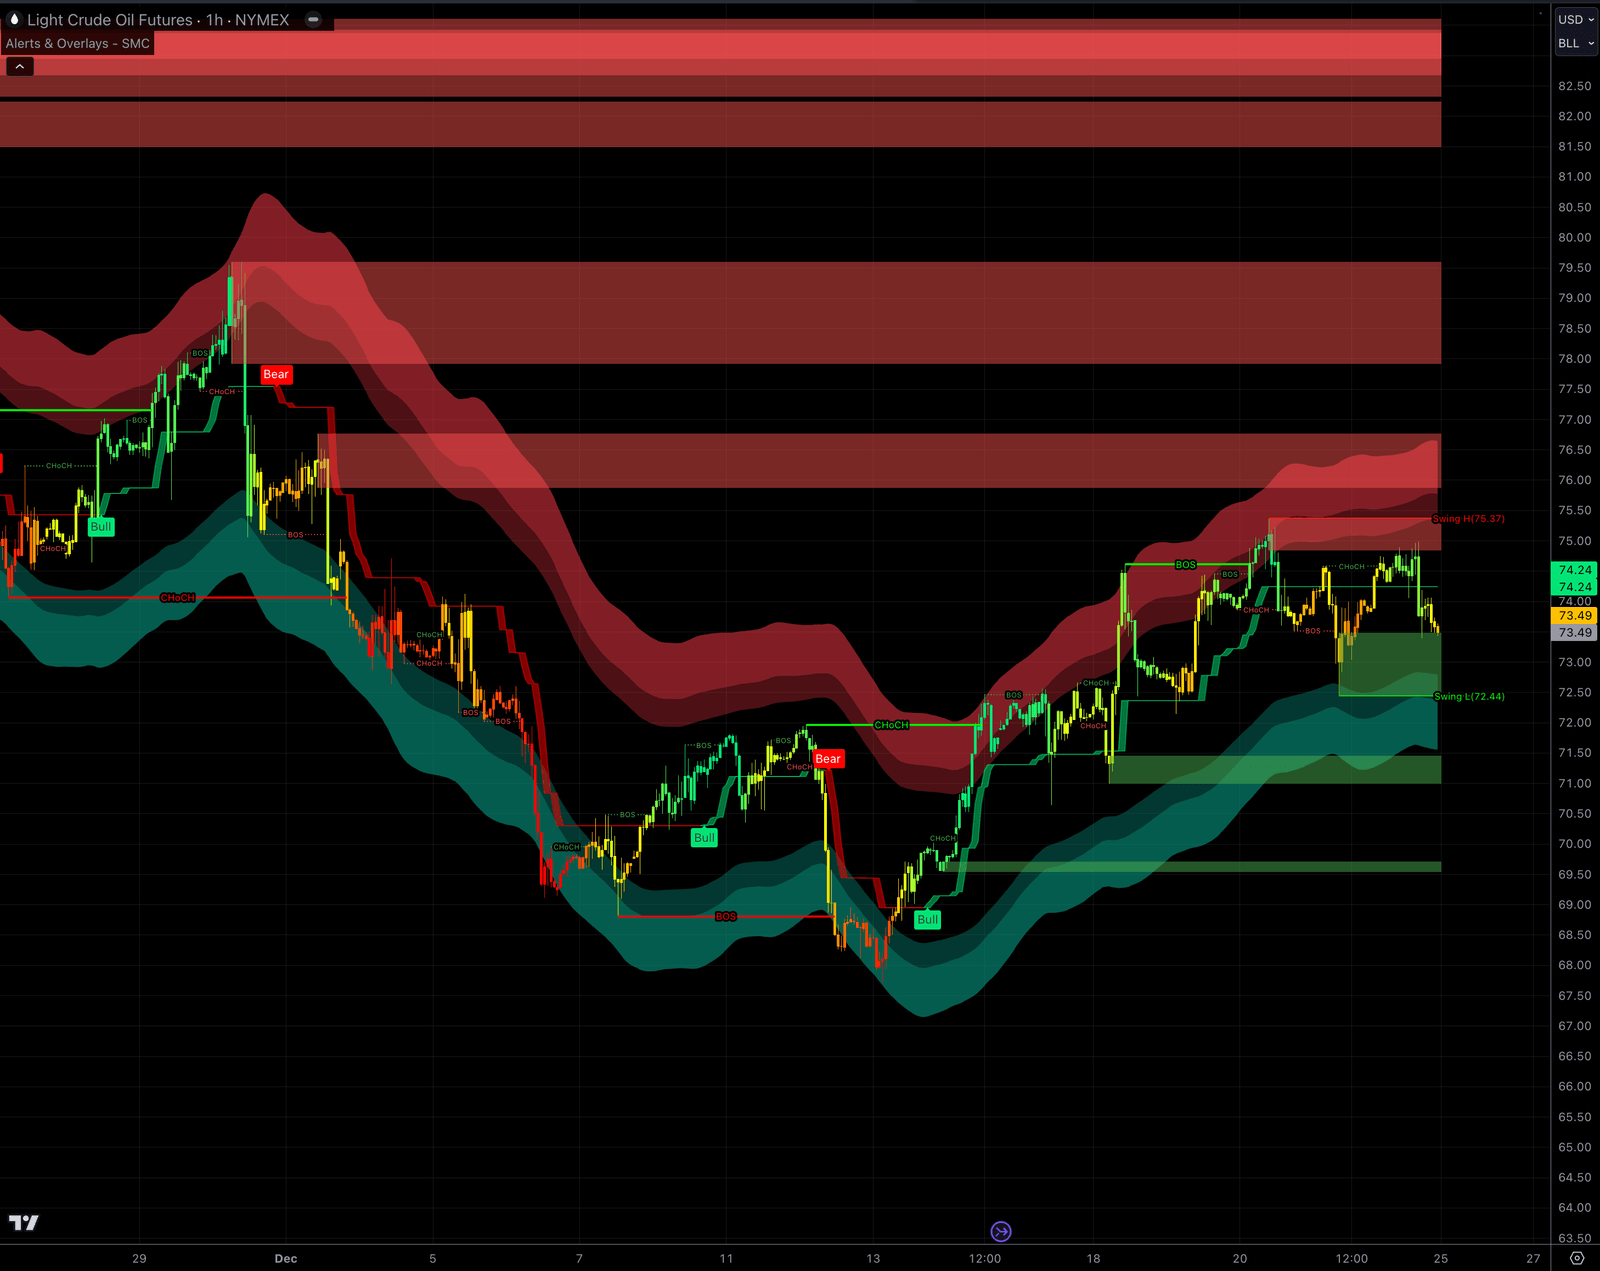
Task: Click the oil droplet symbol icon
Action: [x=14, y=20]
